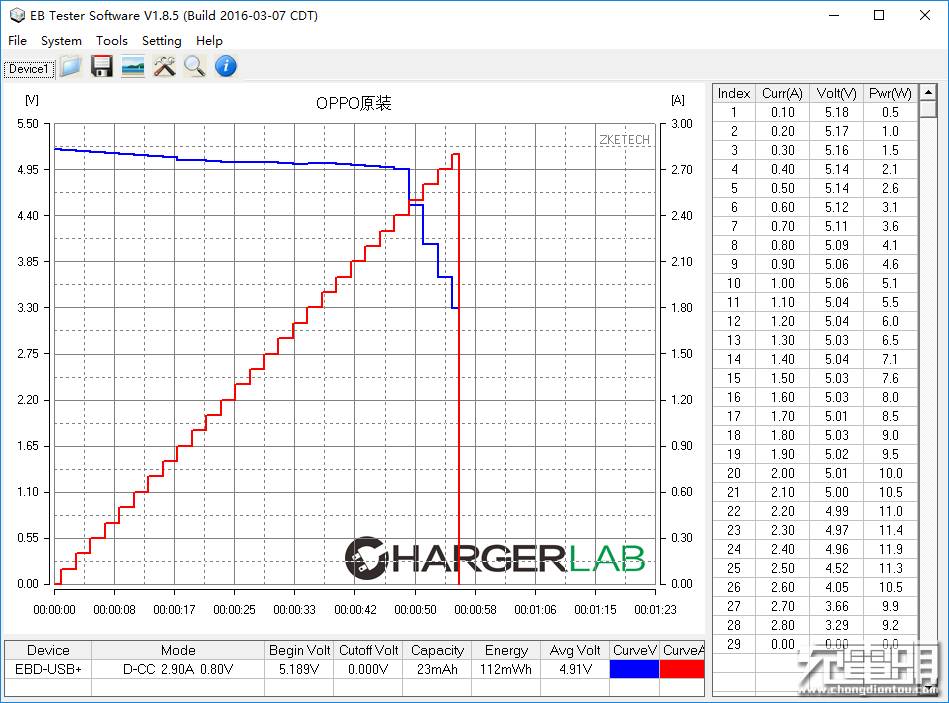Click the current axis label 3.00
The width and height of the screenshot is (949, 703).
click(x=682, y=124)
